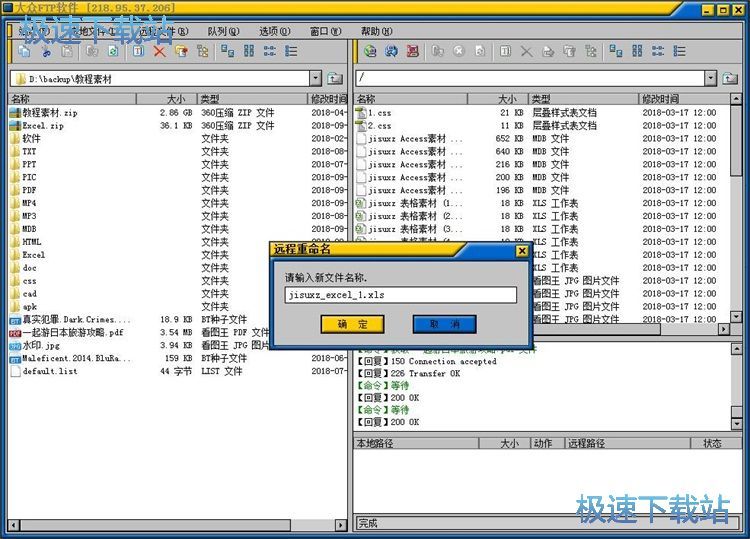Click the new file name input field
The image size is (750, 539).
coord(400,295)
